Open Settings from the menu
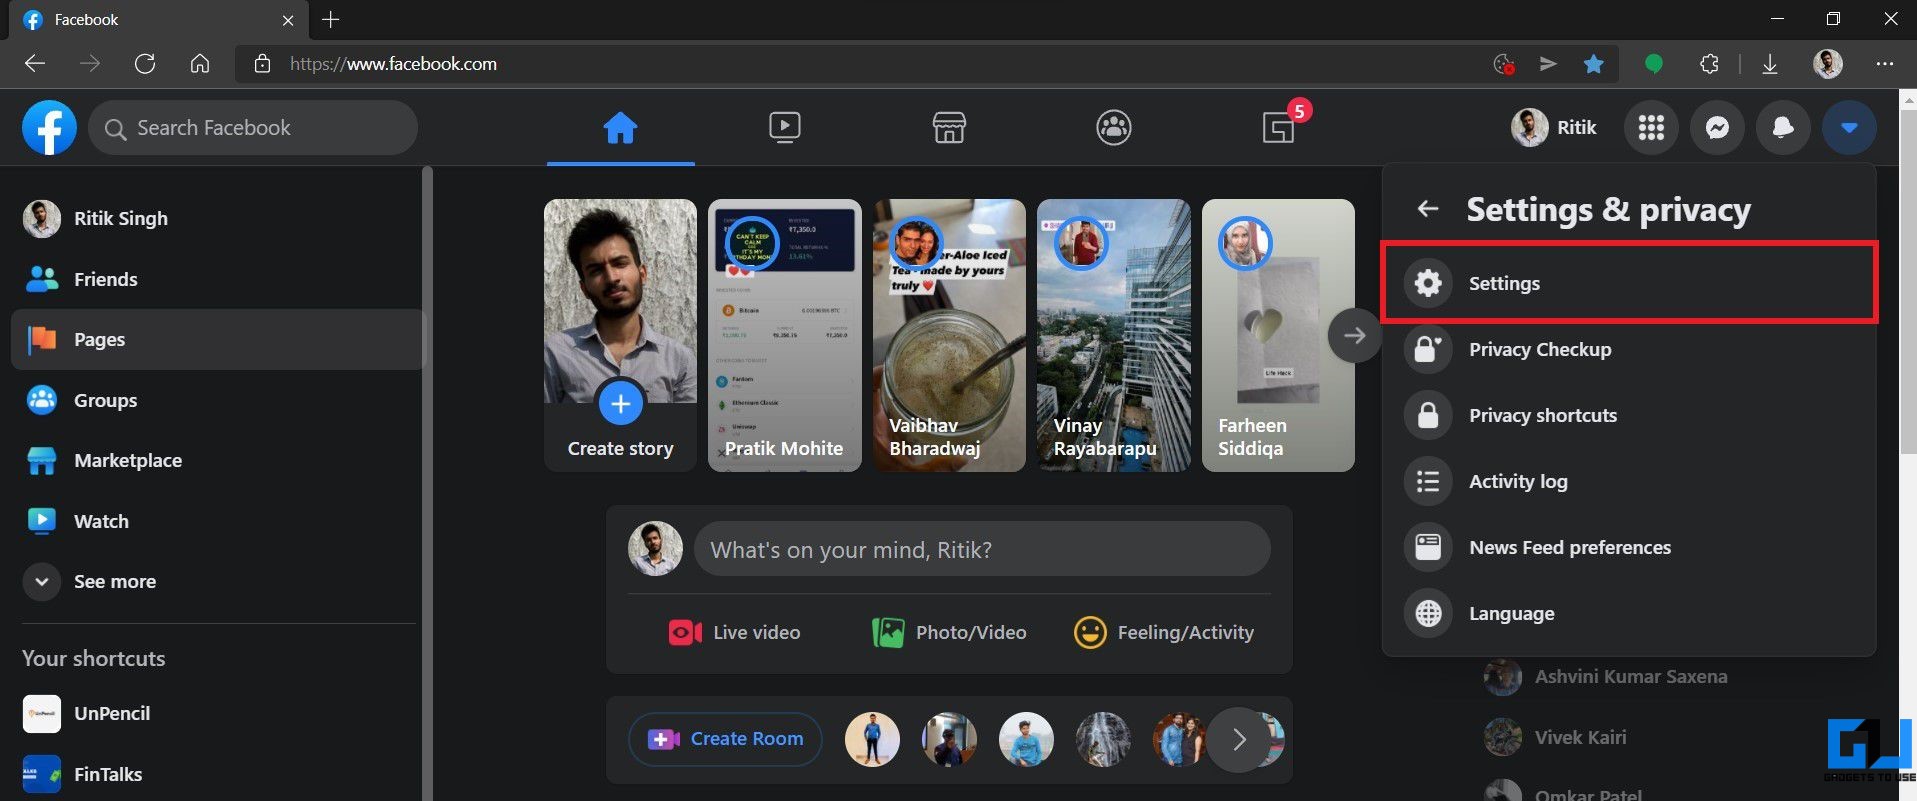Screen dimensions: 1917x801 click(x=1628, y=283)
